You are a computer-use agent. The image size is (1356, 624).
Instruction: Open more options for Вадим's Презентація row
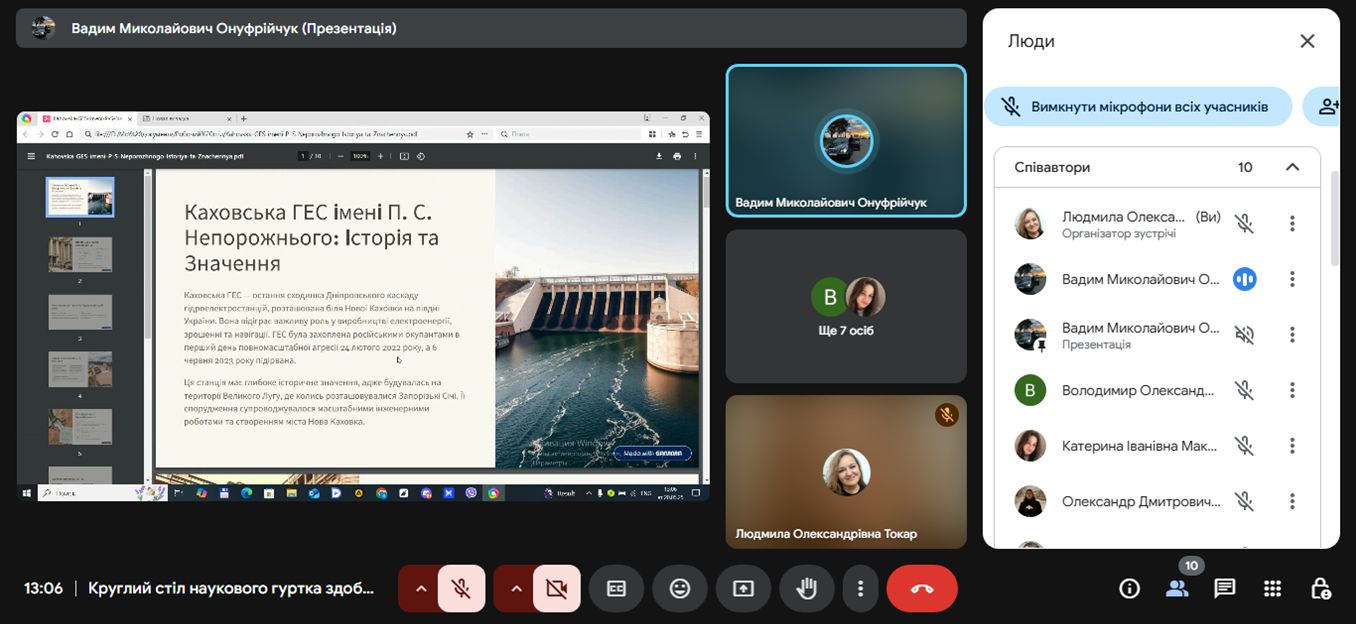(x=1292, y=335)
